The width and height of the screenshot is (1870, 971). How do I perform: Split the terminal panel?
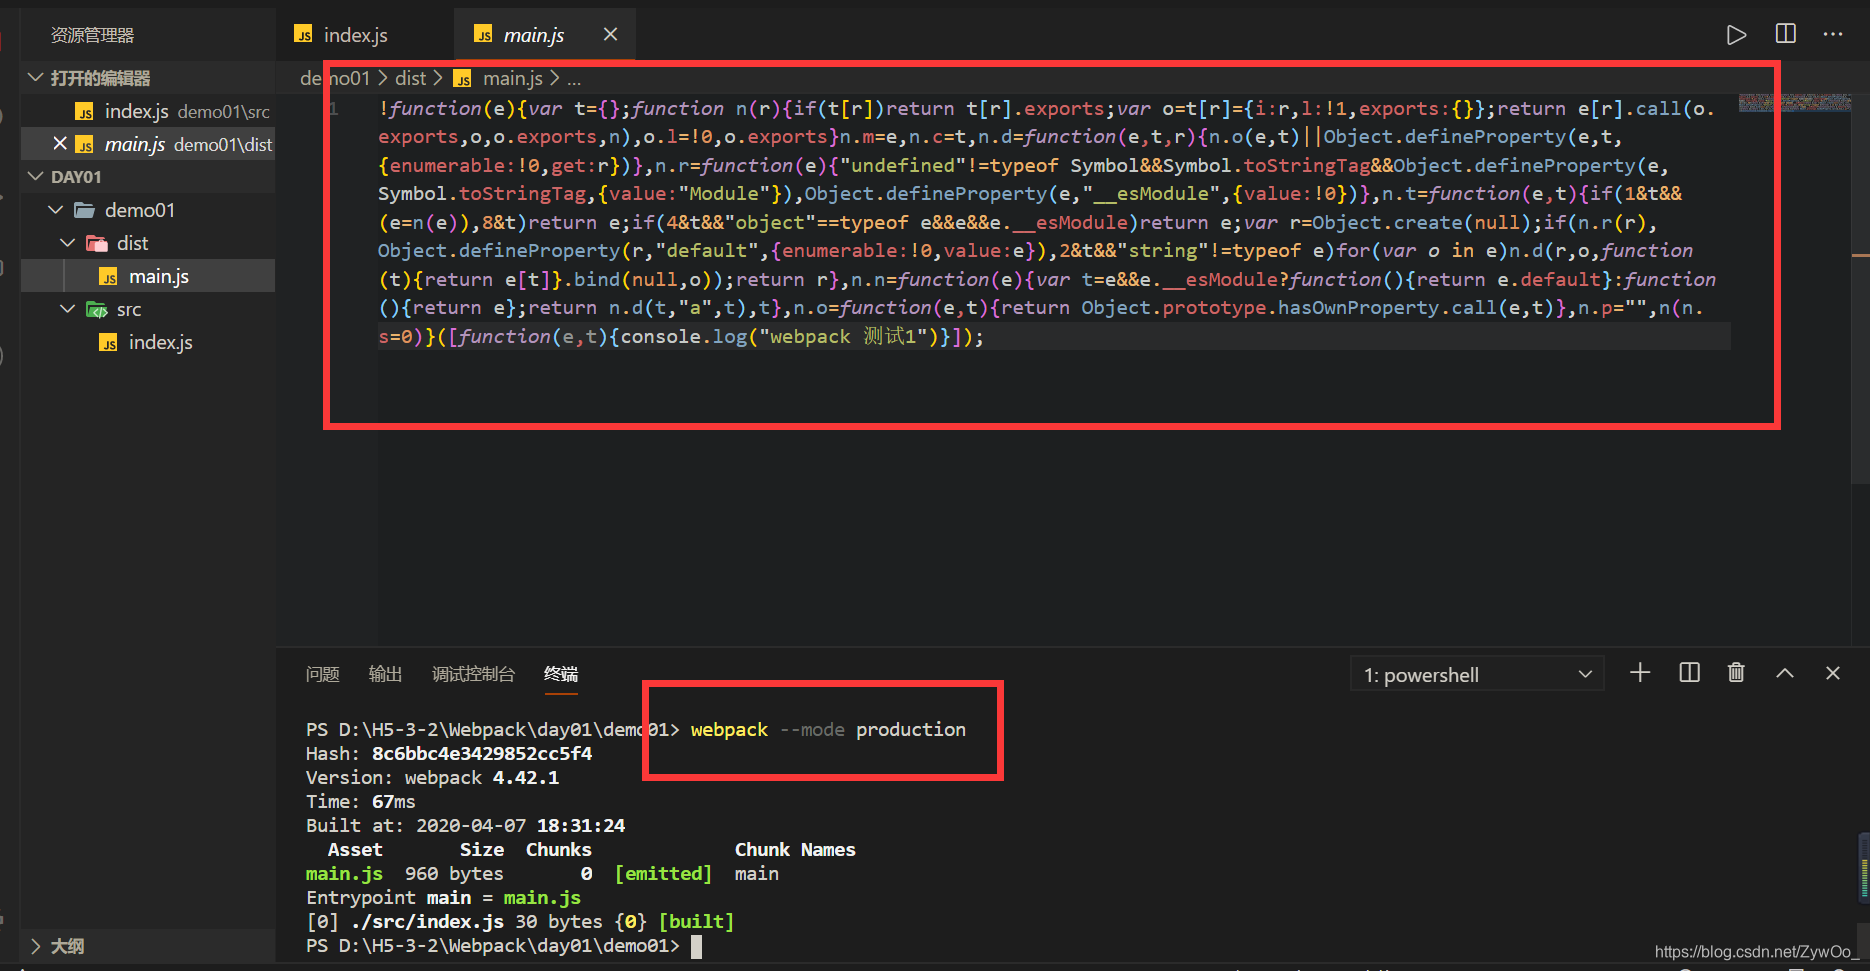coord(1689,673)
